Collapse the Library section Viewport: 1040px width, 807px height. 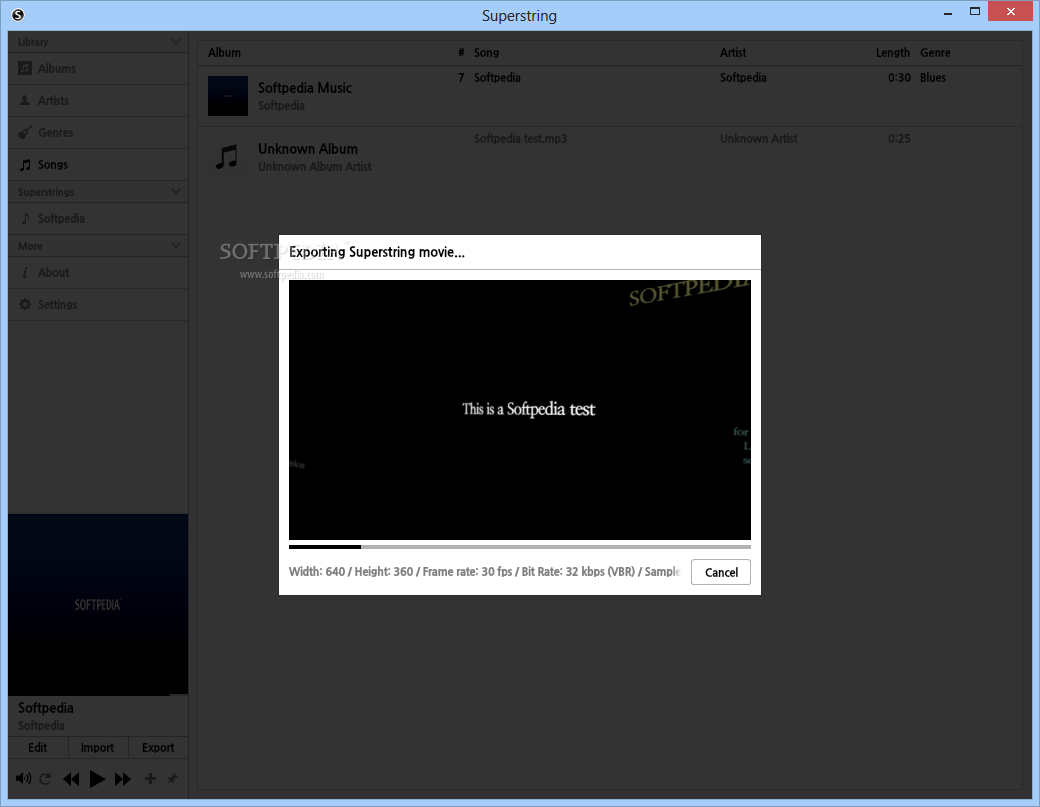tap(175, 42)
